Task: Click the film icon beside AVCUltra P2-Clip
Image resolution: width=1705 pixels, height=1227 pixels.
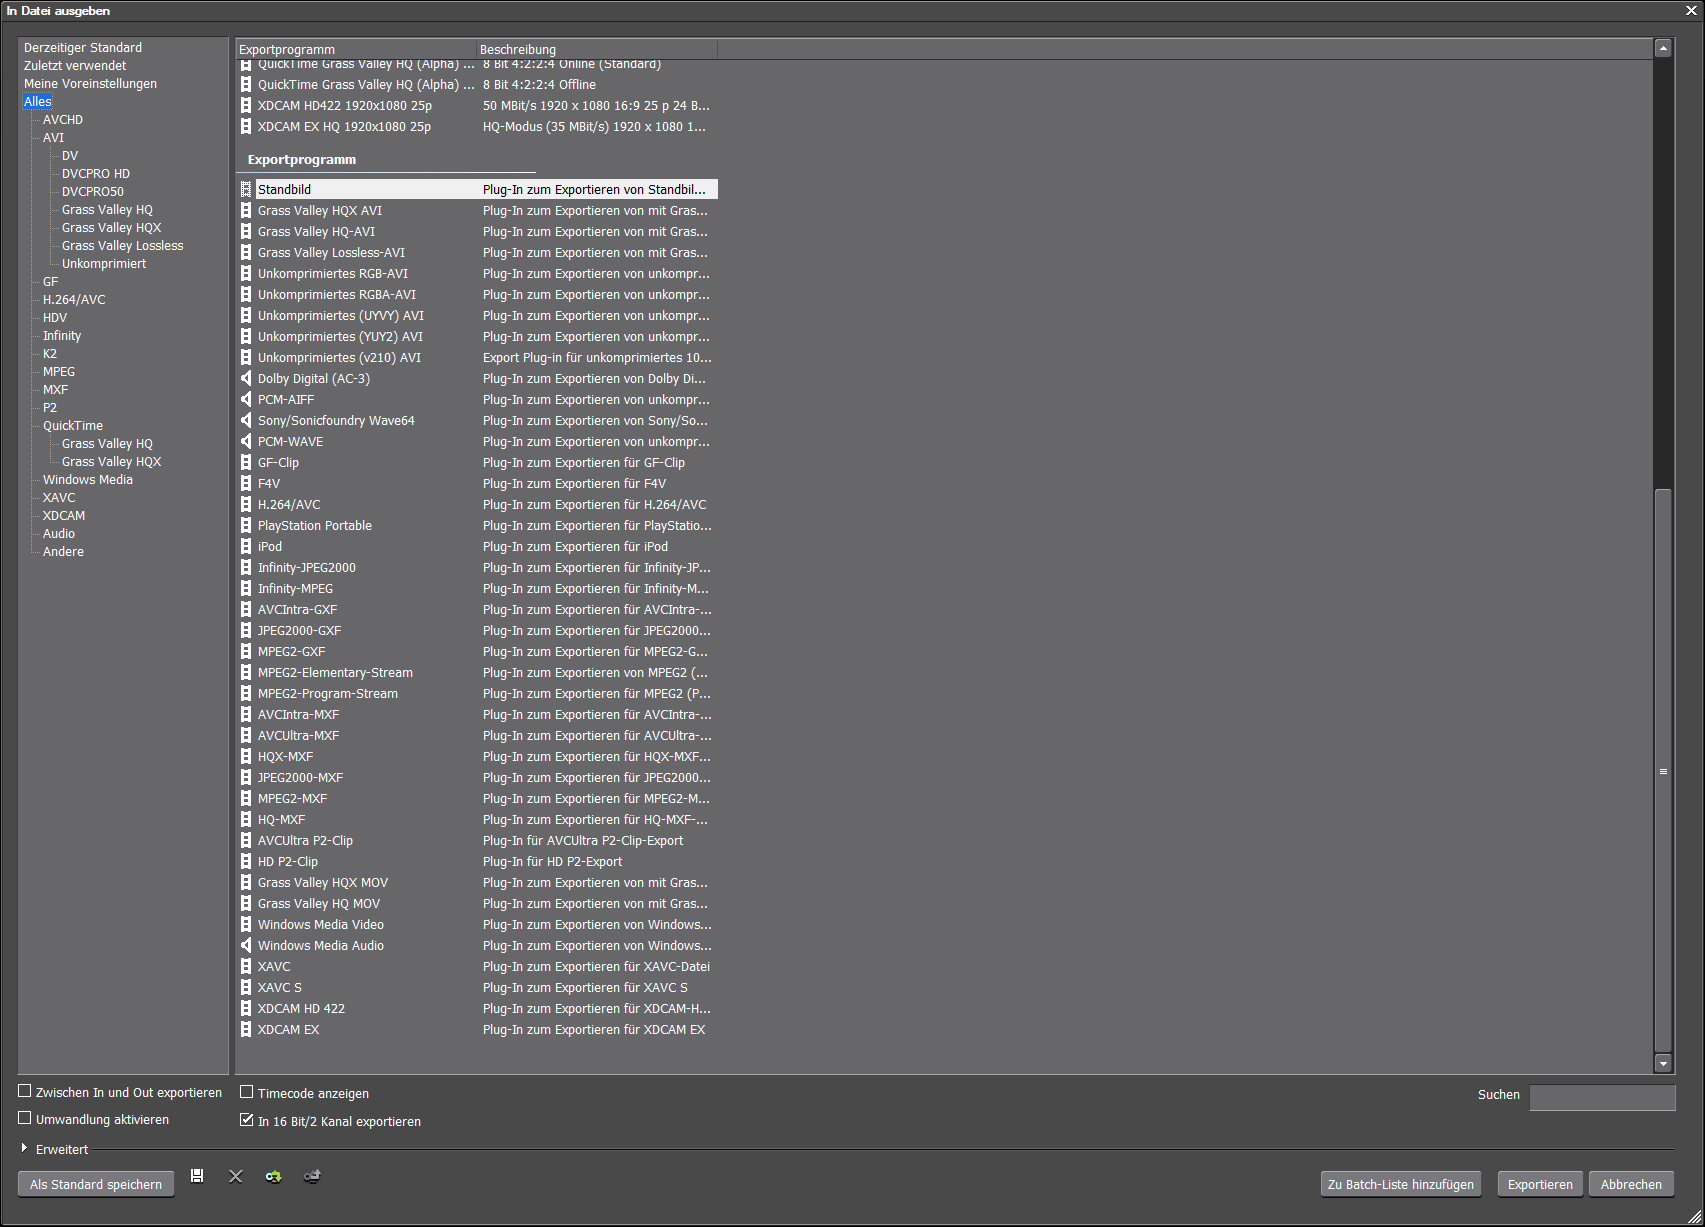Action: point(246,840)
